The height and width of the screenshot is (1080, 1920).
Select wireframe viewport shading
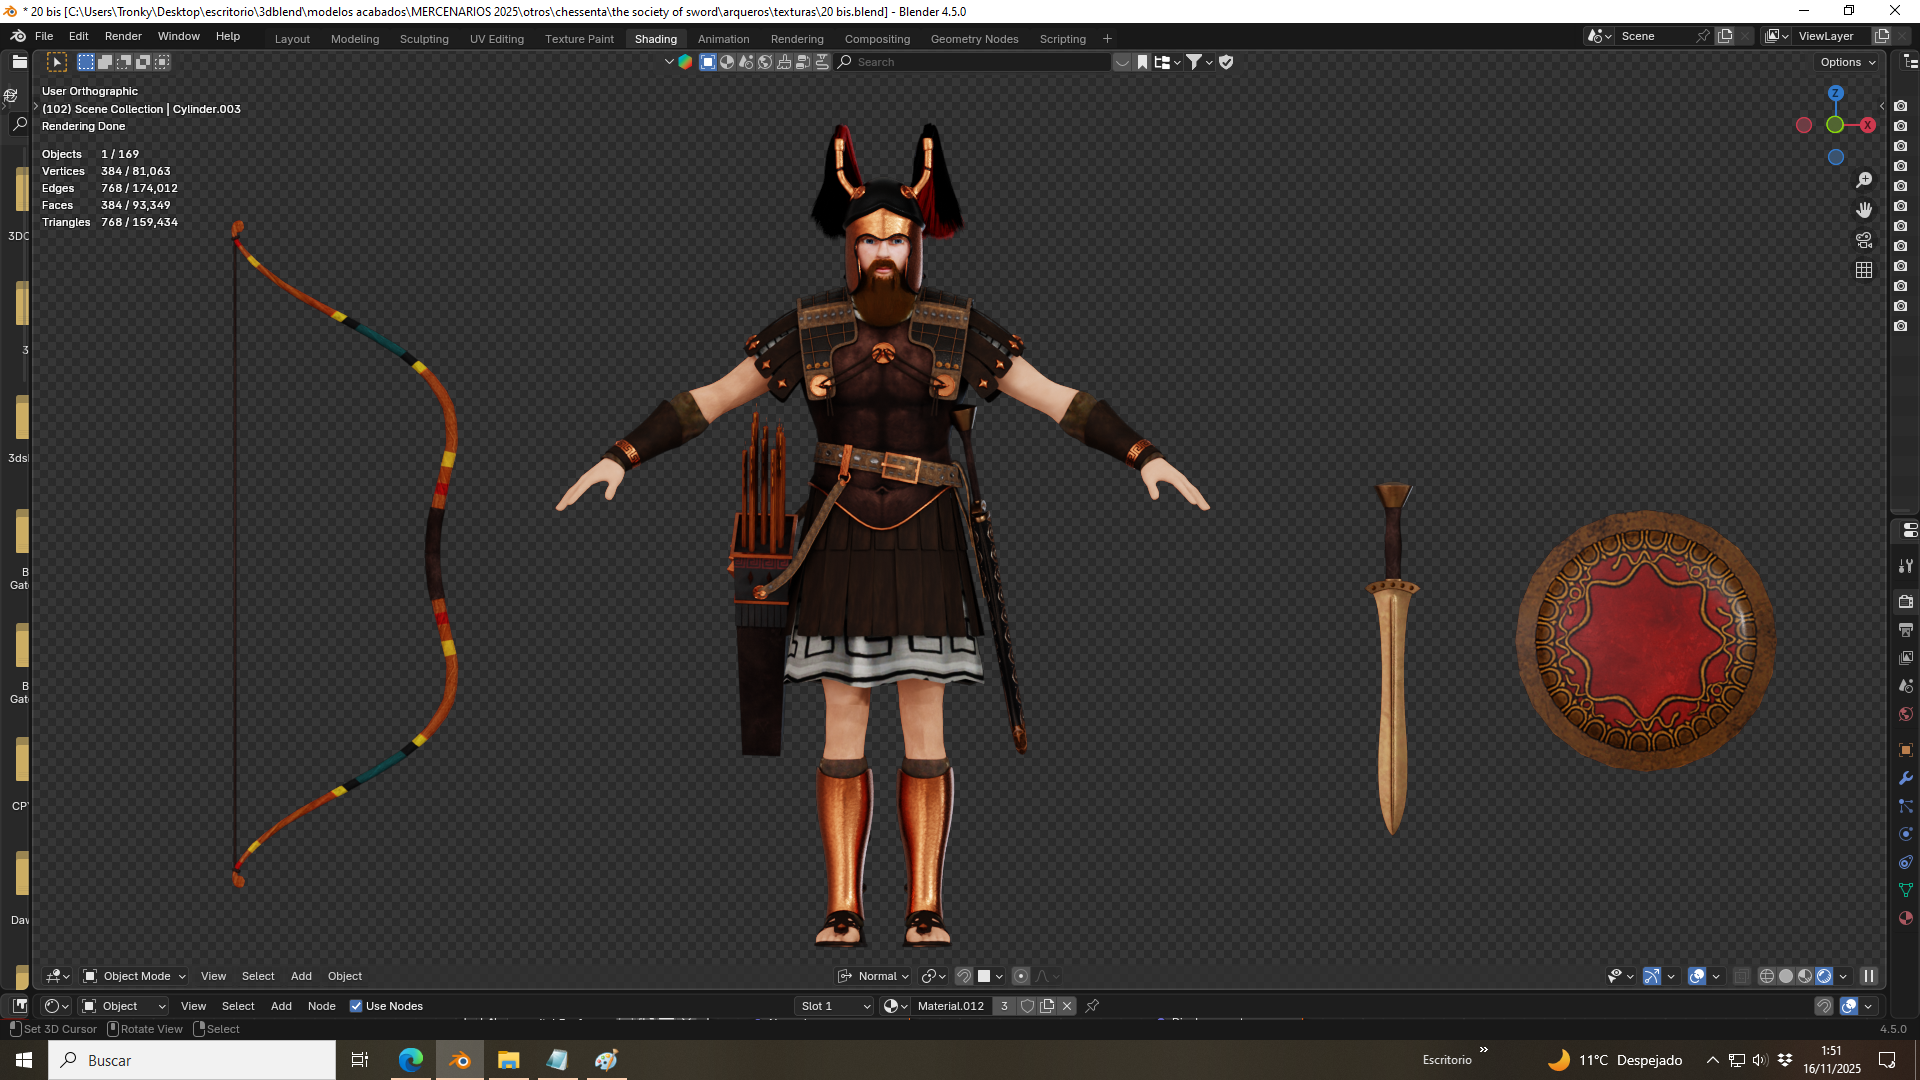[1767, 976]
